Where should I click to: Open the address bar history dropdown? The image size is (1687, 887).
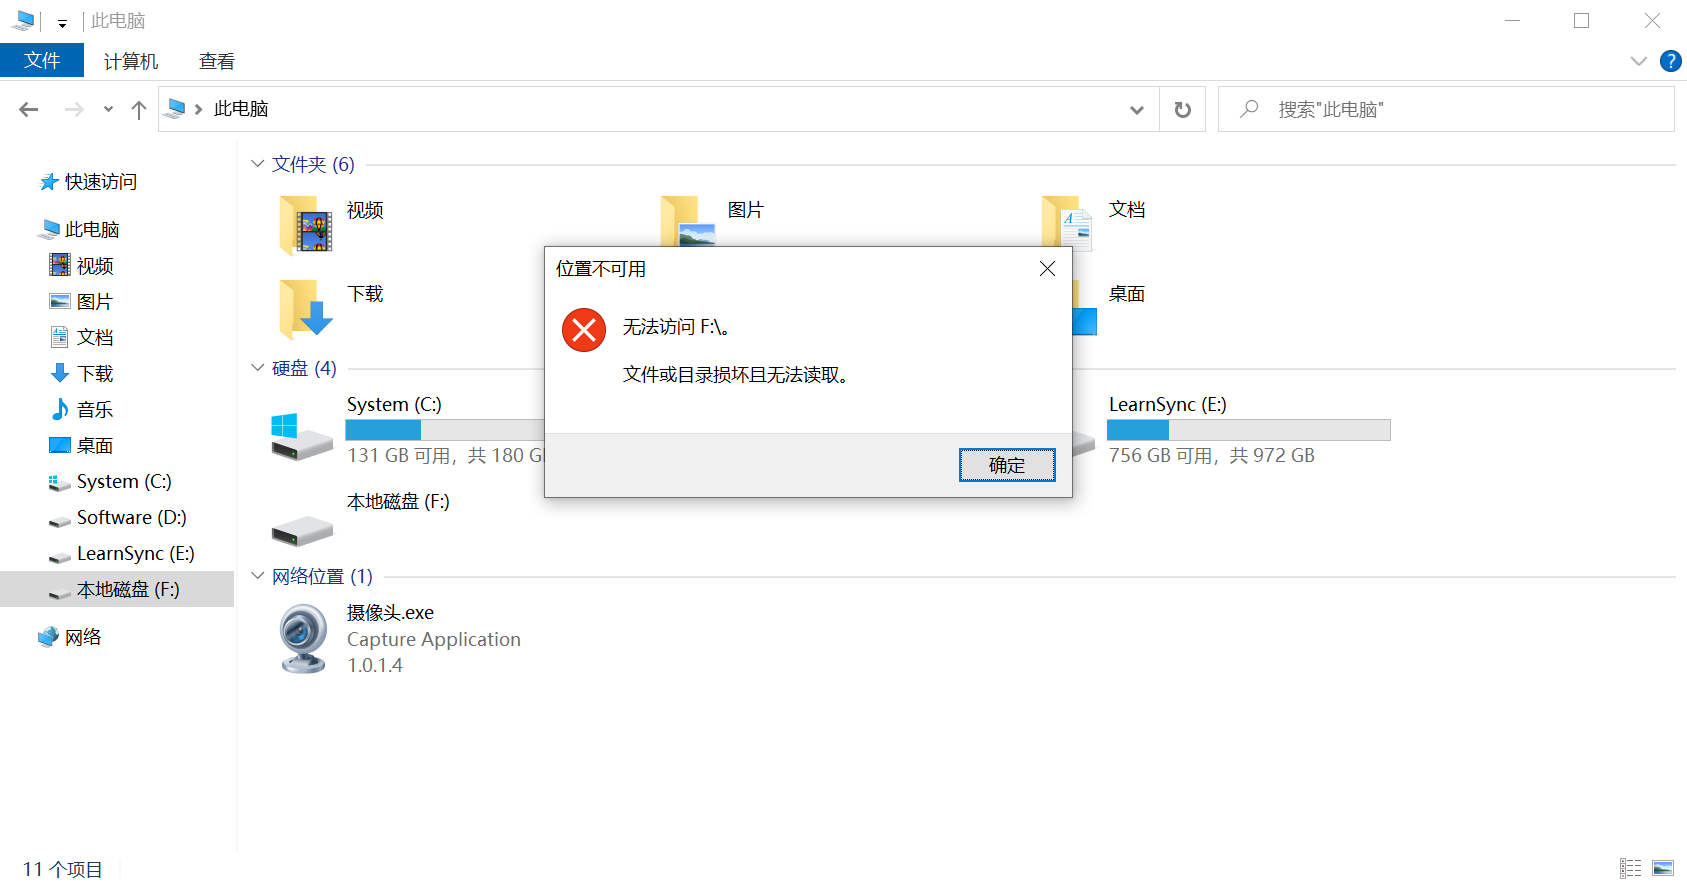(x=1136, y=109)
